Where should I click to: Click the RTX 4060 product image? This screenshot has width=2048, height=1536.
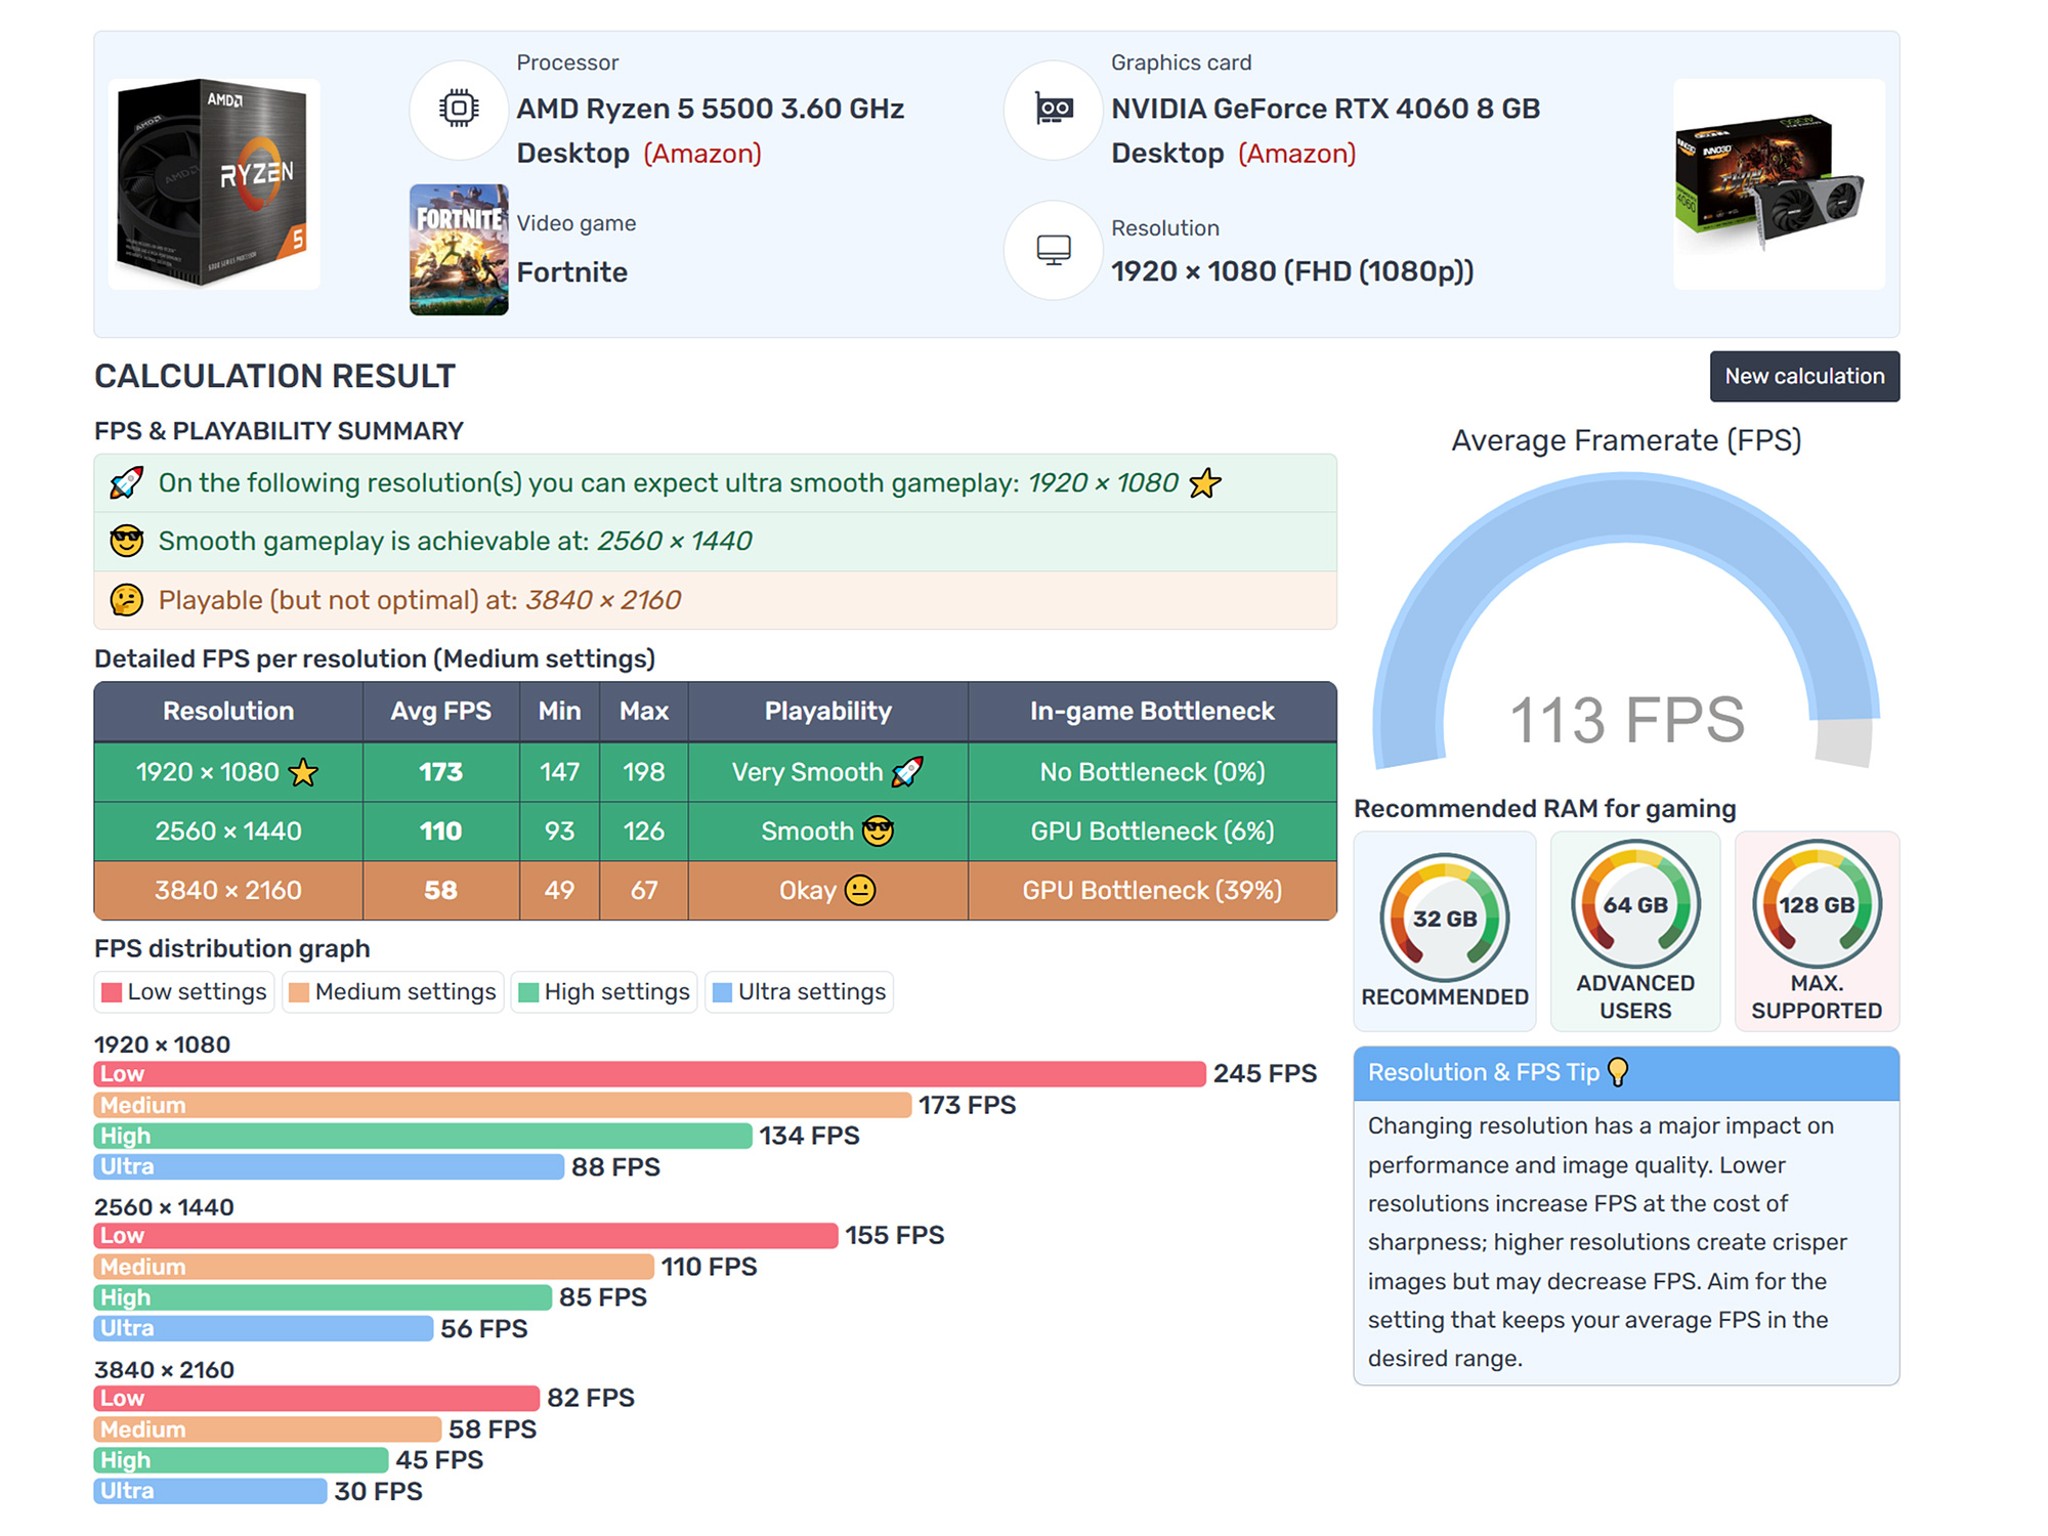1779,184
